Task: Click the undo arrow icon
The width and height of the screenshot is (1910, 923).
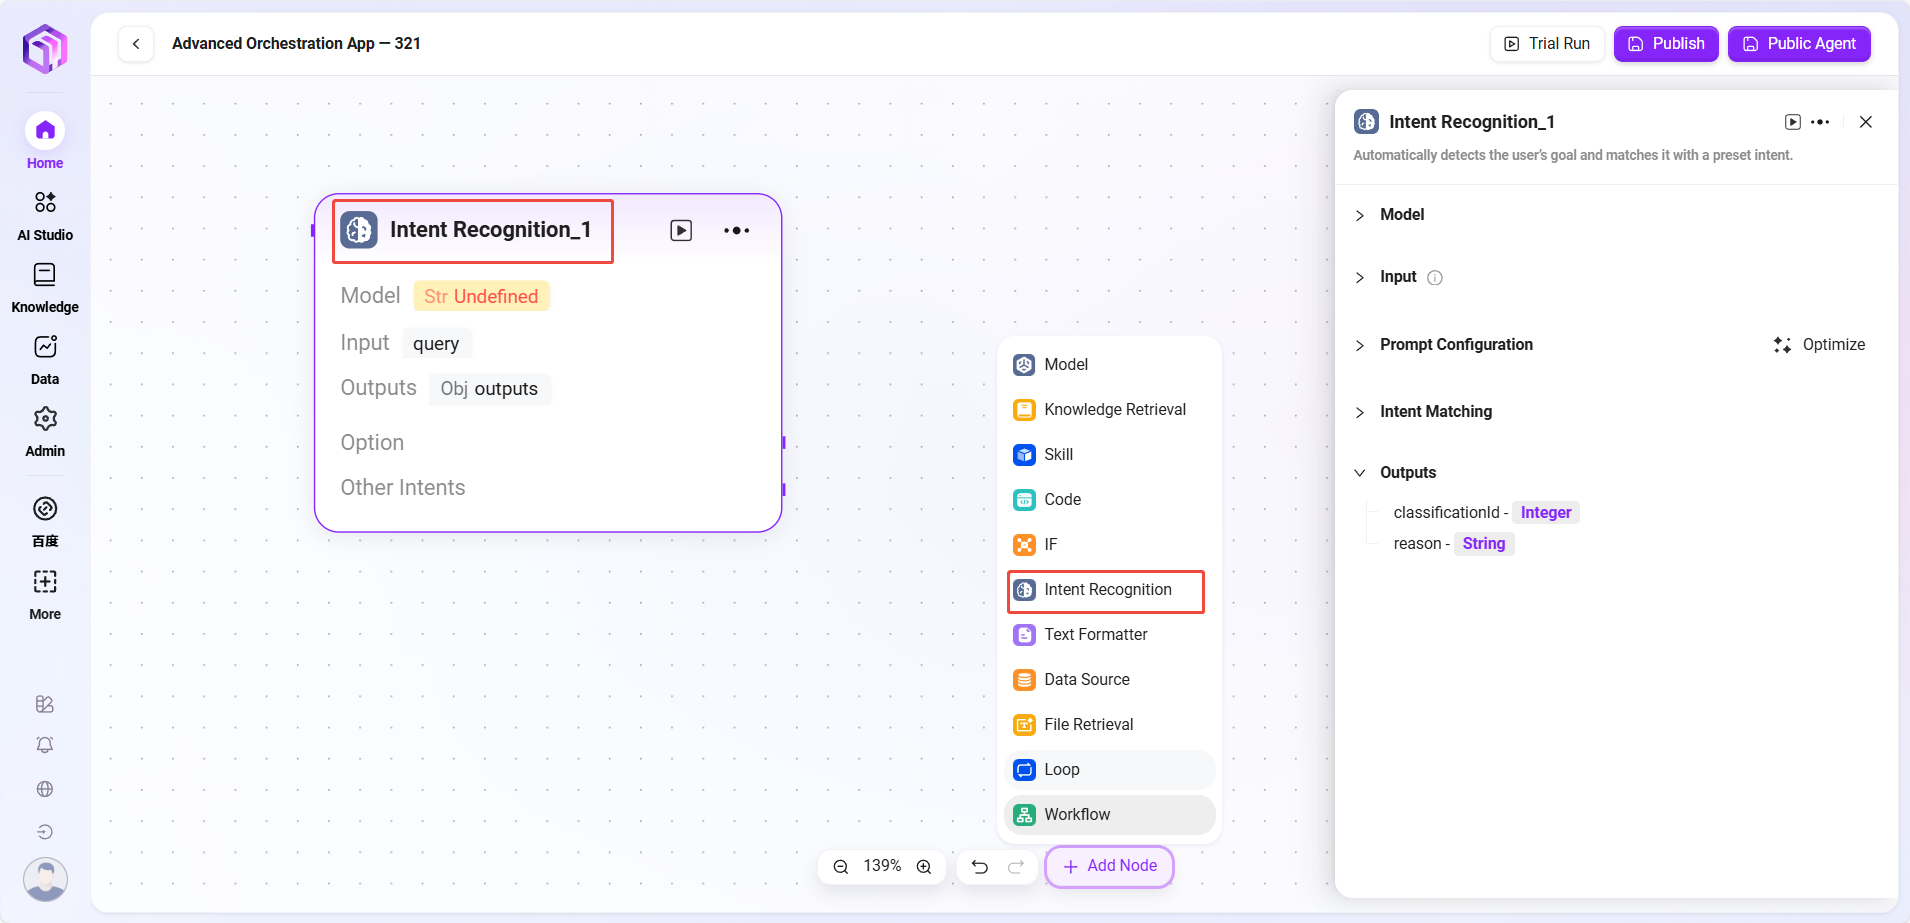Action: [980, 867]
